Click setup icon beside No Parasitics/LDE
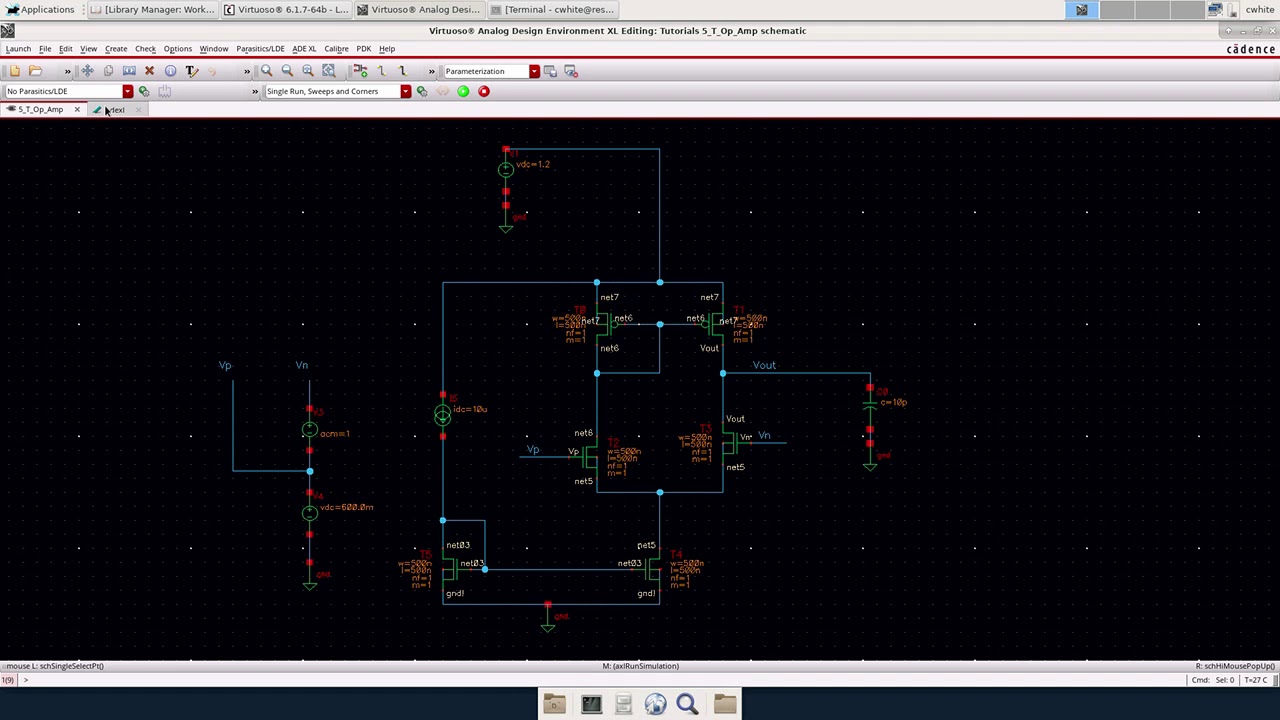 point(144,91)
